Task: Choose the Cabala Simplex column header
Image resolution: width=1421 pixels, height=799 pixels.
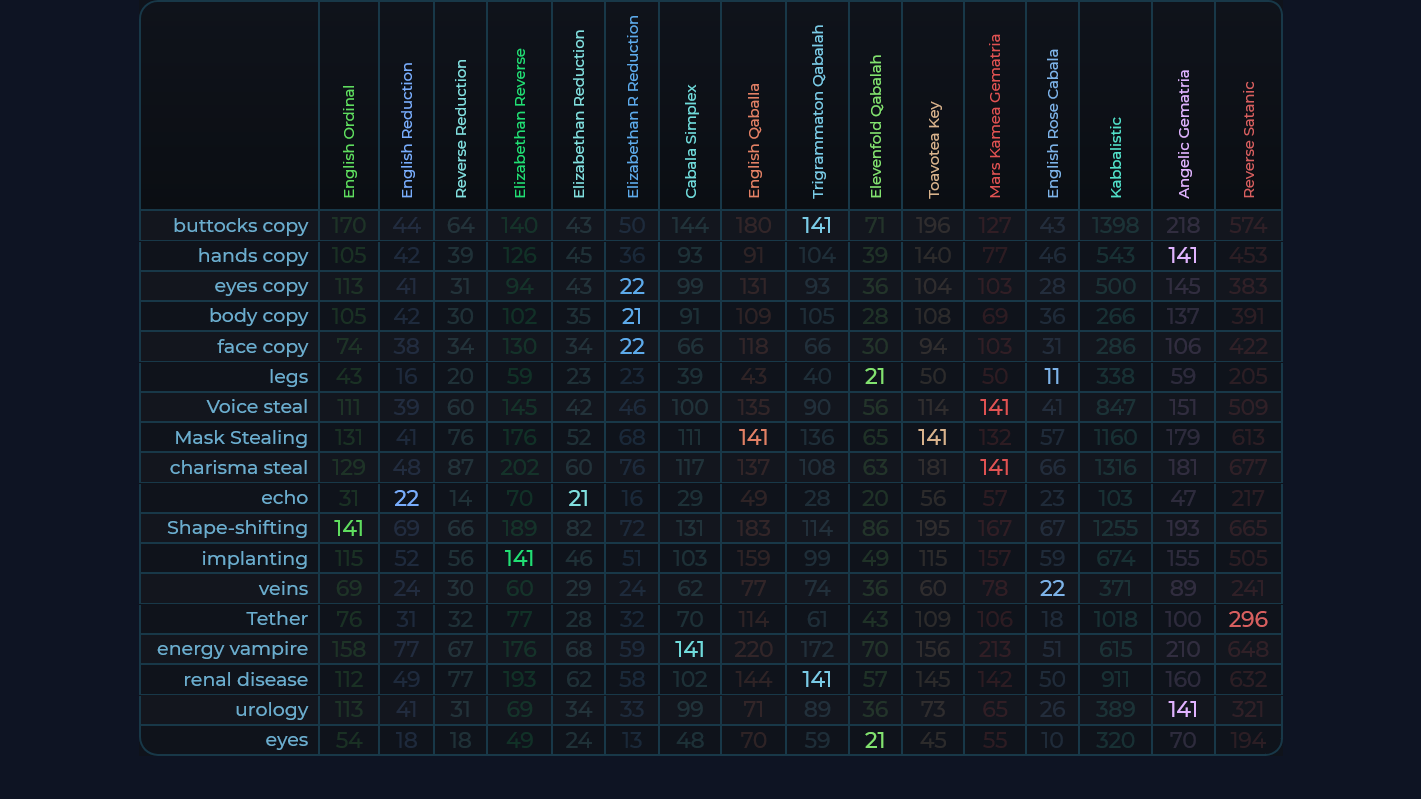Action: click(x=690, y=141)
